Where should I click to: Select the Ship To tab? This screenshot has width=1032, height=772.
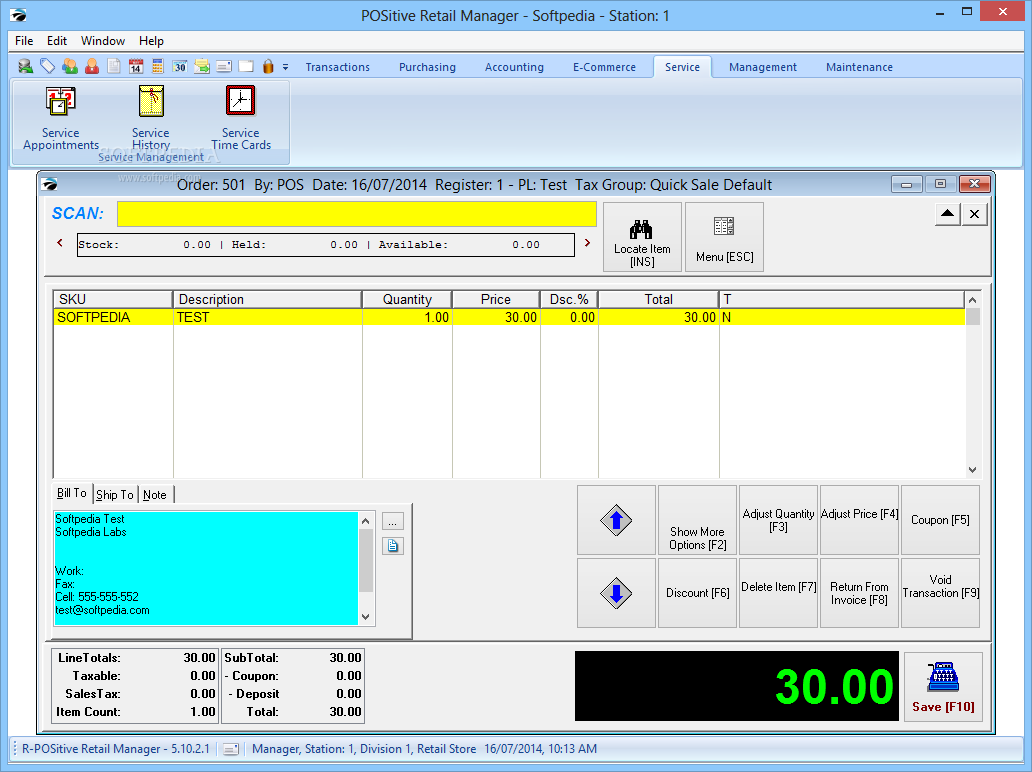point(115,495)
